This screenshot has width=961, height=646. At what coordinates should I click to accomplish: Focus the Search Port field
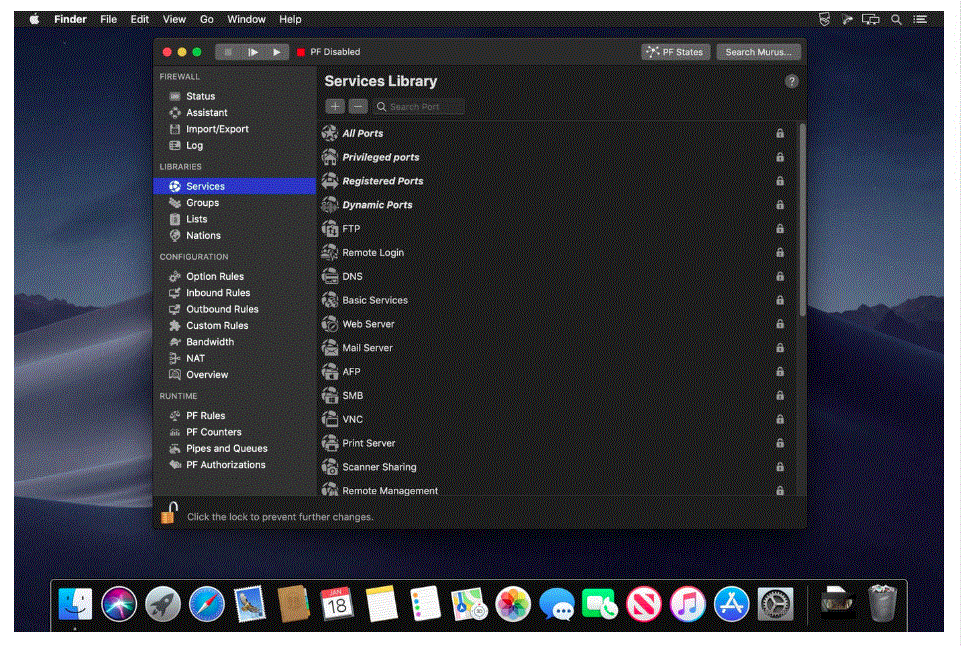point(419,107)
